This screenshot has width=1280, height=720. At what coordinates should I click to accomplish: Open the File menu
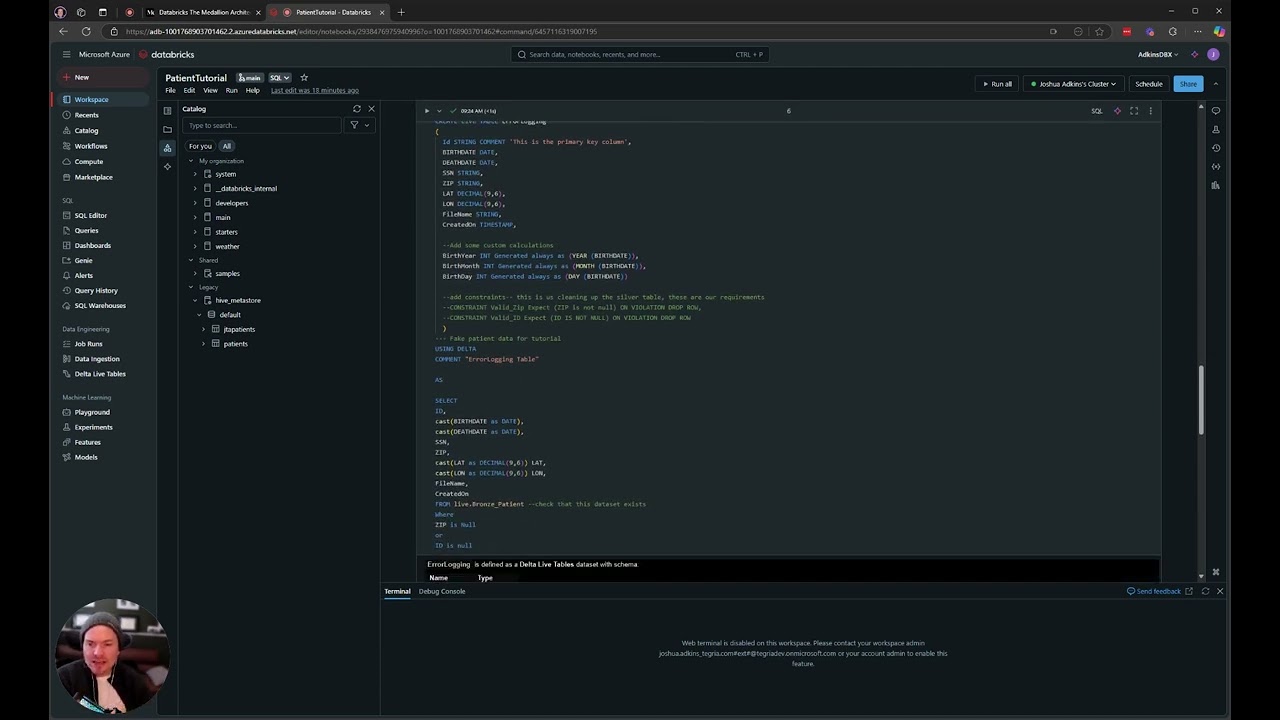click(x=171, y=90)
